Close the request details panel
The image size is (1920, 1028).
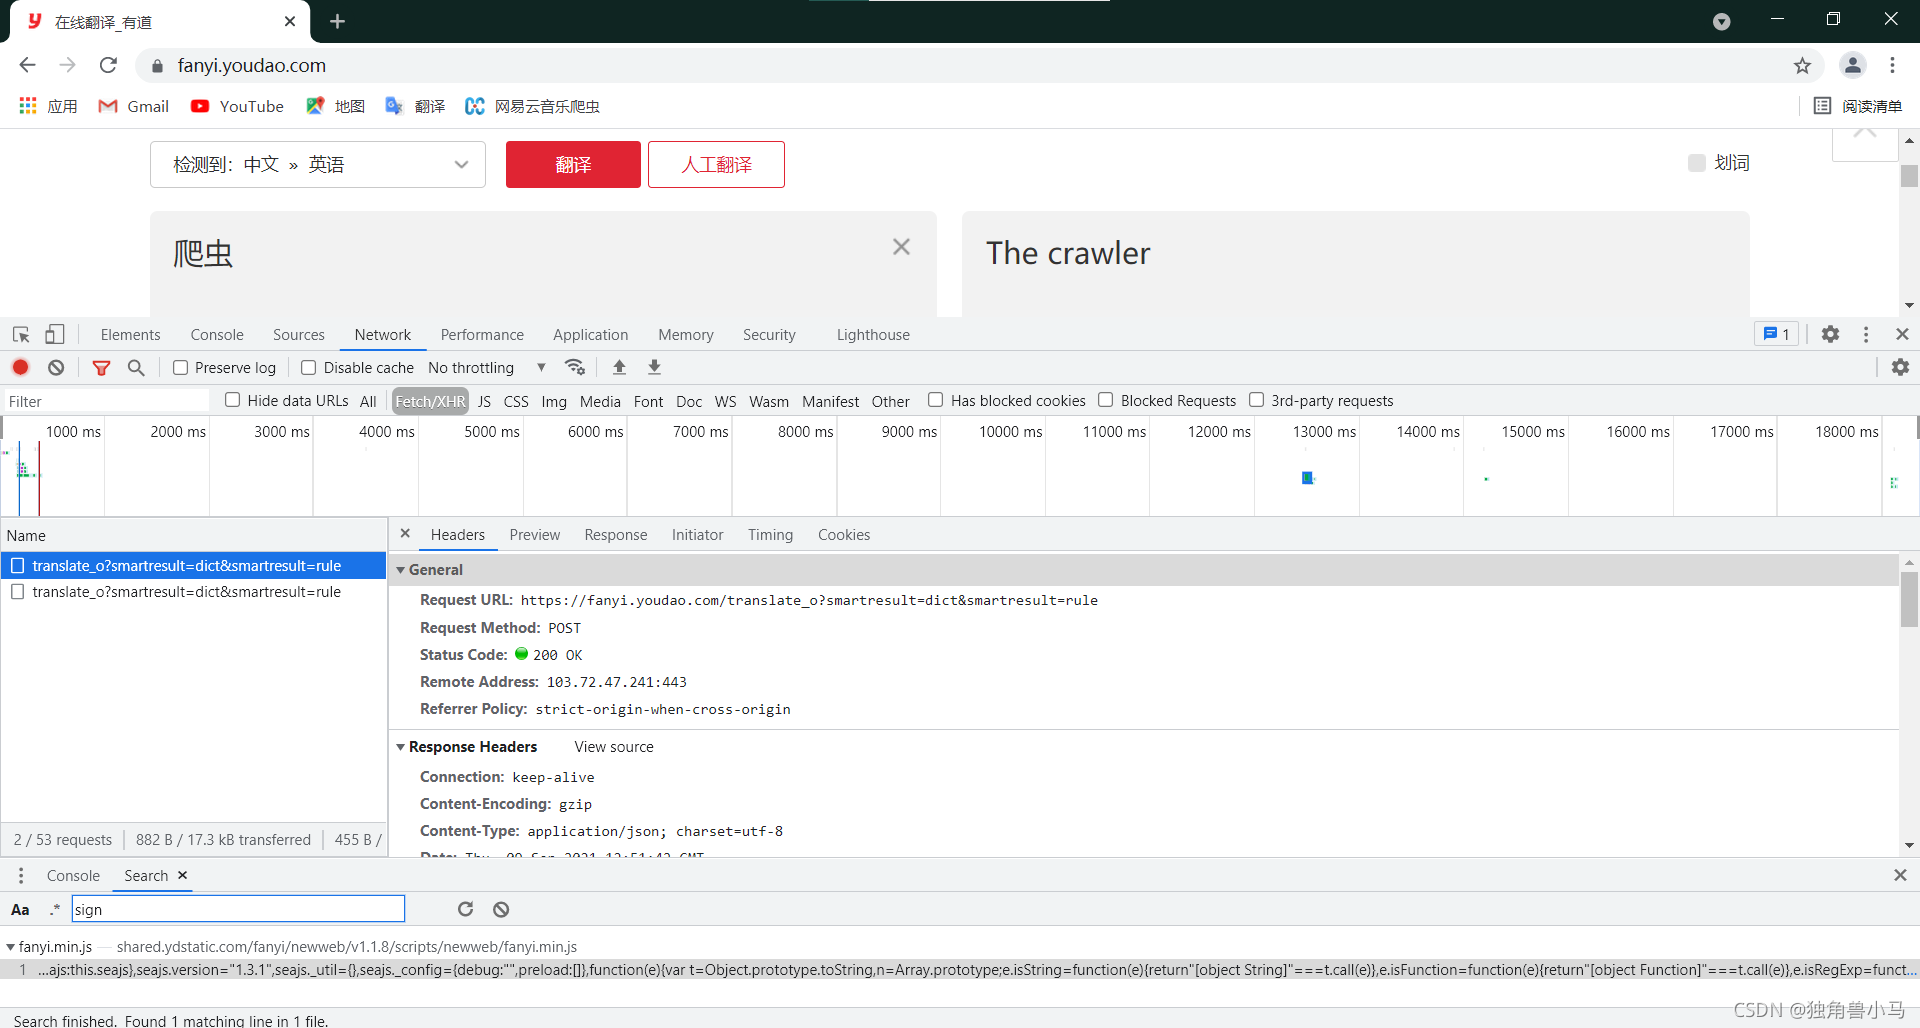(x=405, y=534)
